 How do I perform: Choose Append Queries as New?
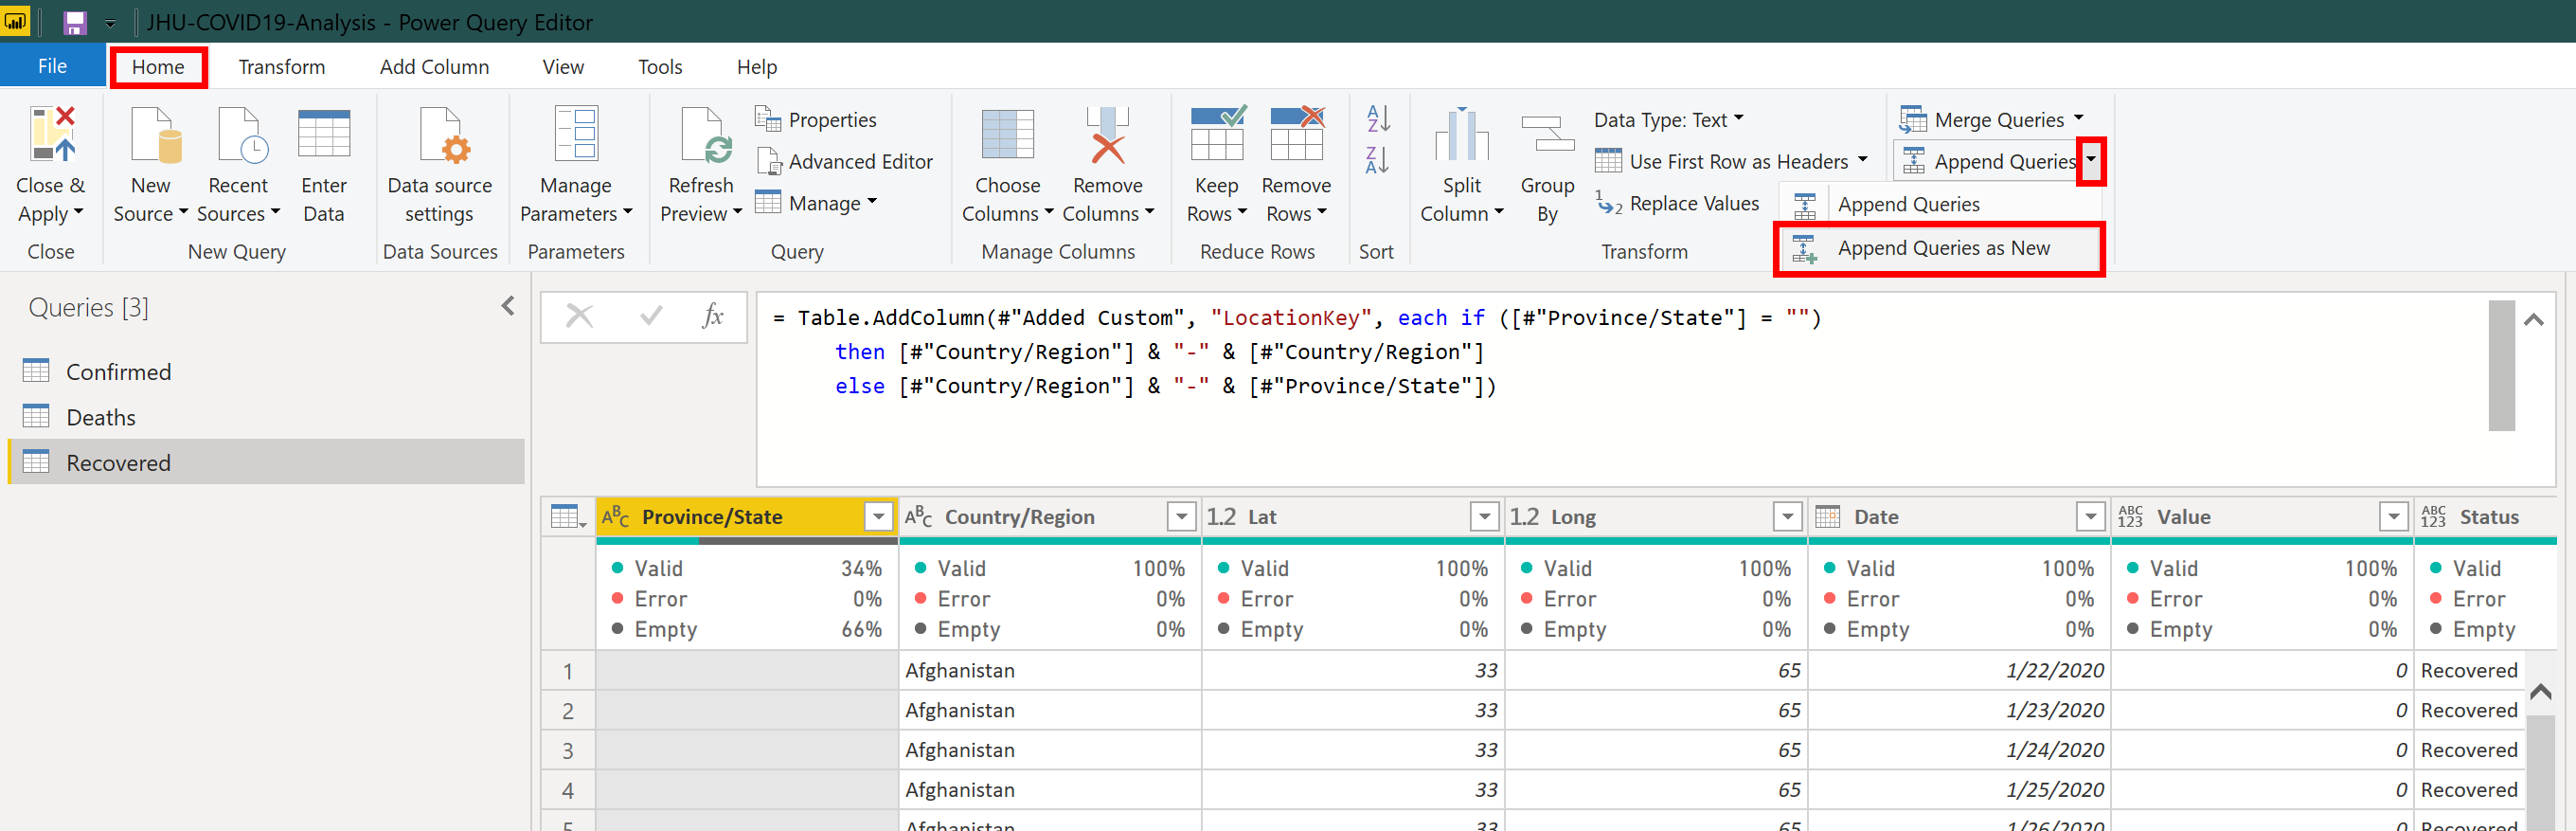[1938, 248]
